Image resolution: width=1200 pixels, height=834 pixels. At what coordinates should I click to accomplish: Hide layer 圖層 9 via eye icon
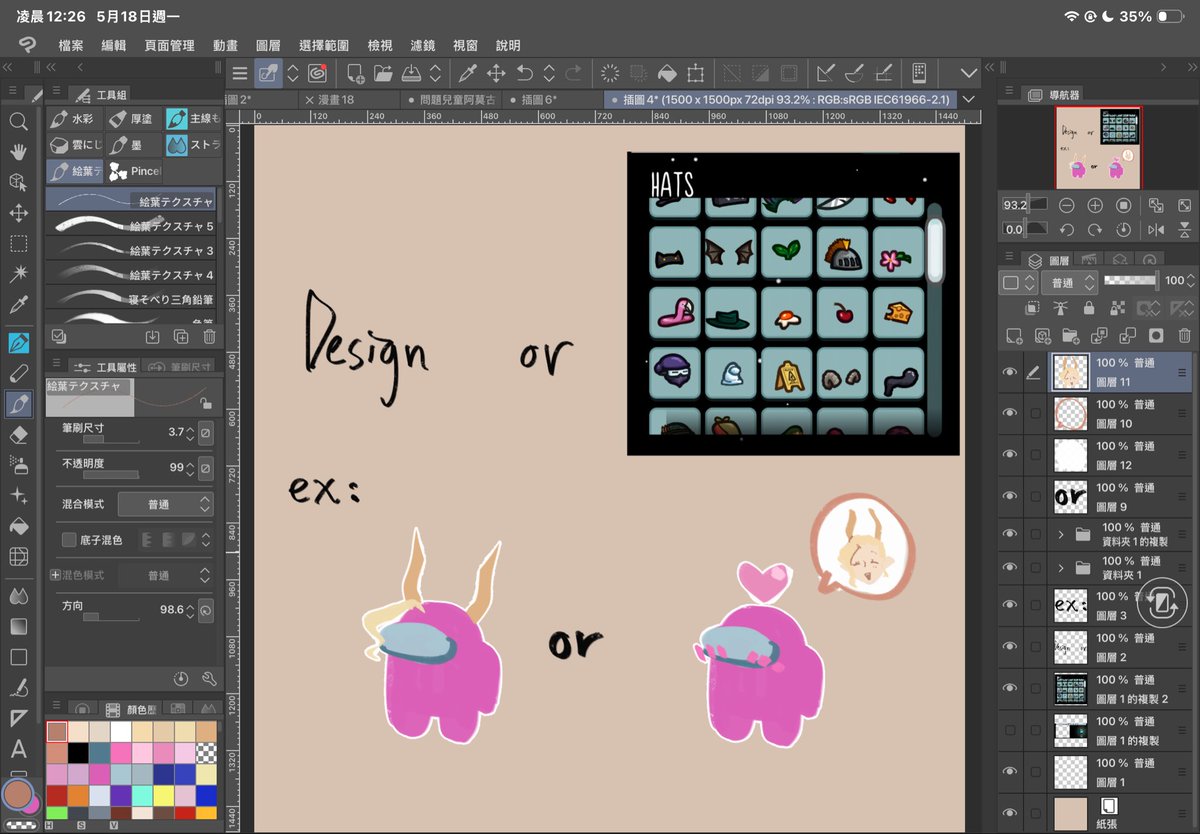pyautogui.click(x=1009, y=496)
